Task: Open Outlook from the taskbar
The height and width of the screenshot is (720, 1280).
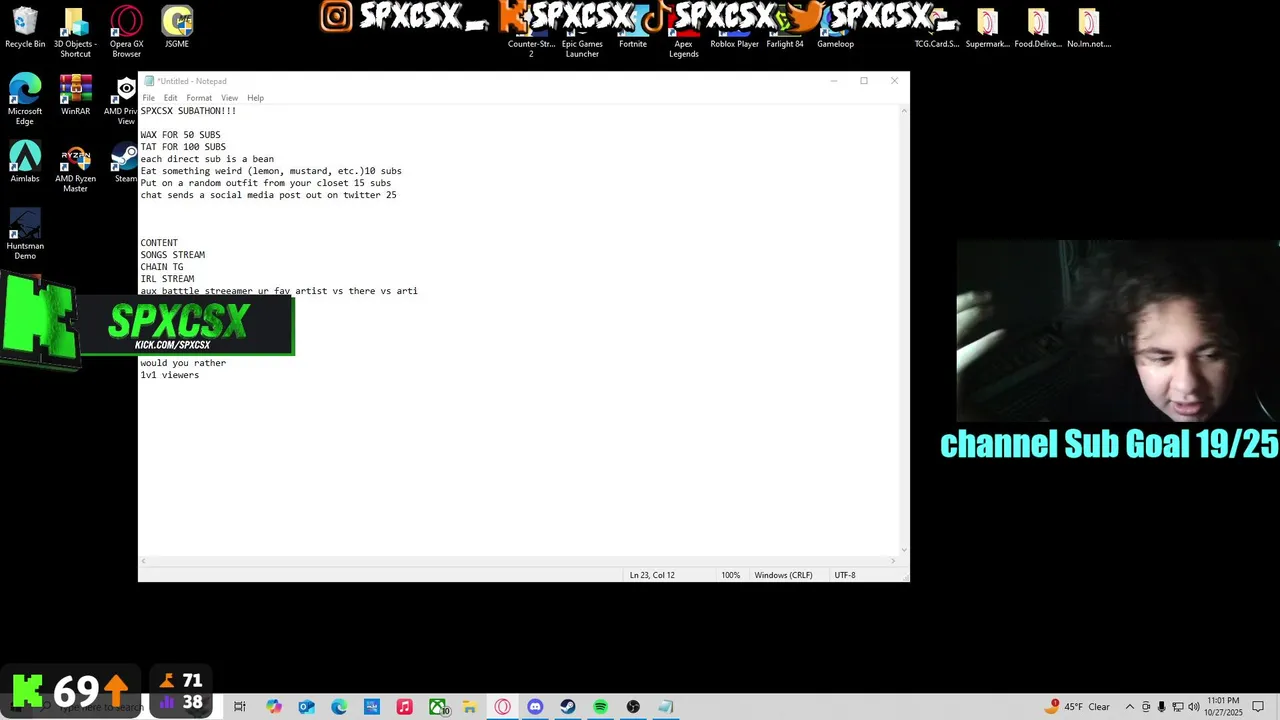Action: click(307, 707)
